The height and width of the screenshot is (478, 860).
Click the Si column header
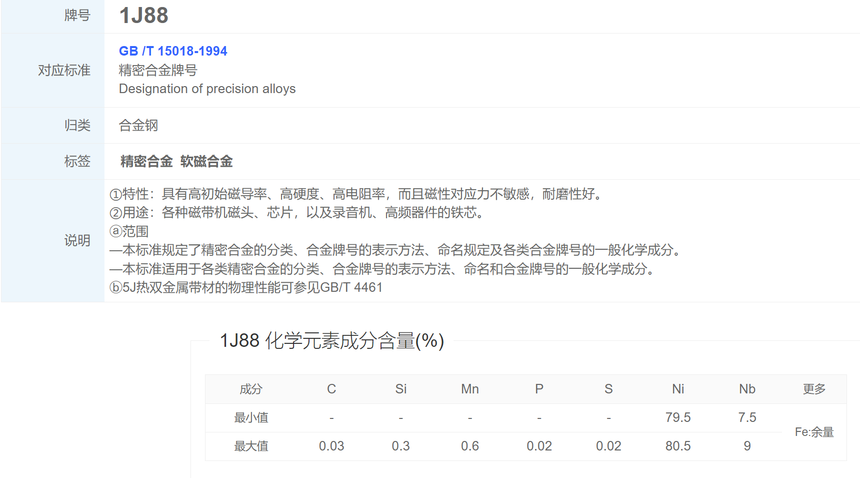(x=401, y=389)
